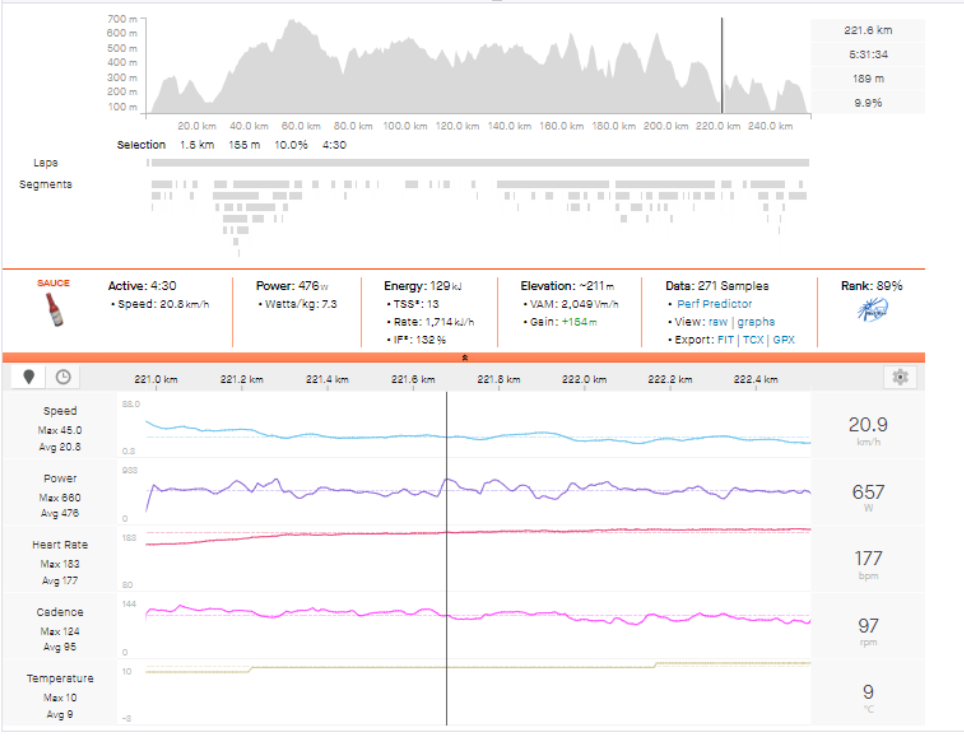Click the Laps bar
The image size is (964, 736).
[x=480, y=163]
